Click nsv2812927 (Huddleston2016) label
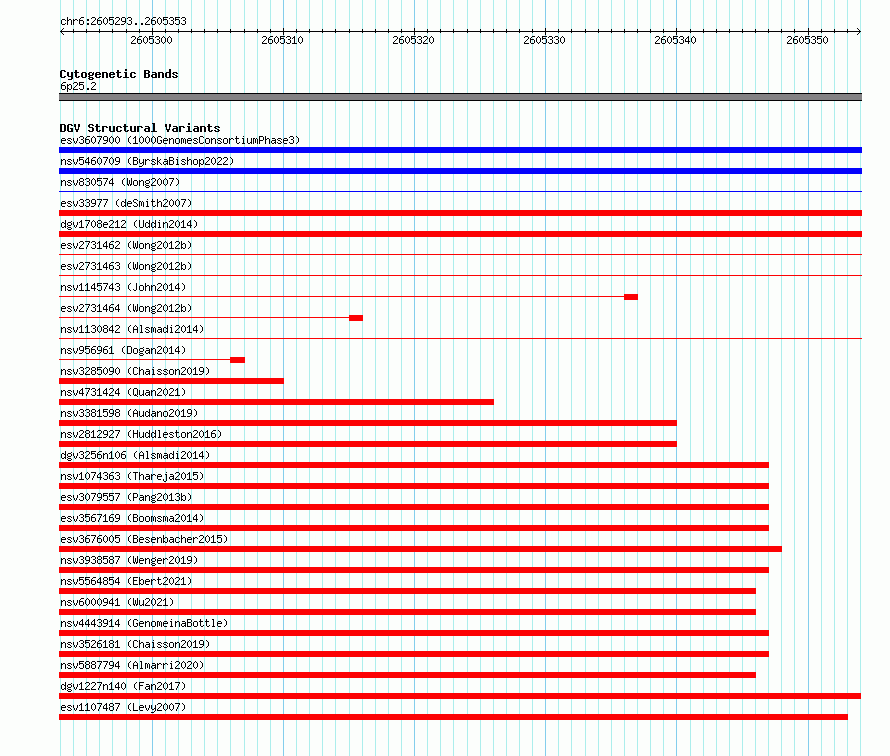The image size is (890, 756). pyautogui.click(x=141, y=434)
